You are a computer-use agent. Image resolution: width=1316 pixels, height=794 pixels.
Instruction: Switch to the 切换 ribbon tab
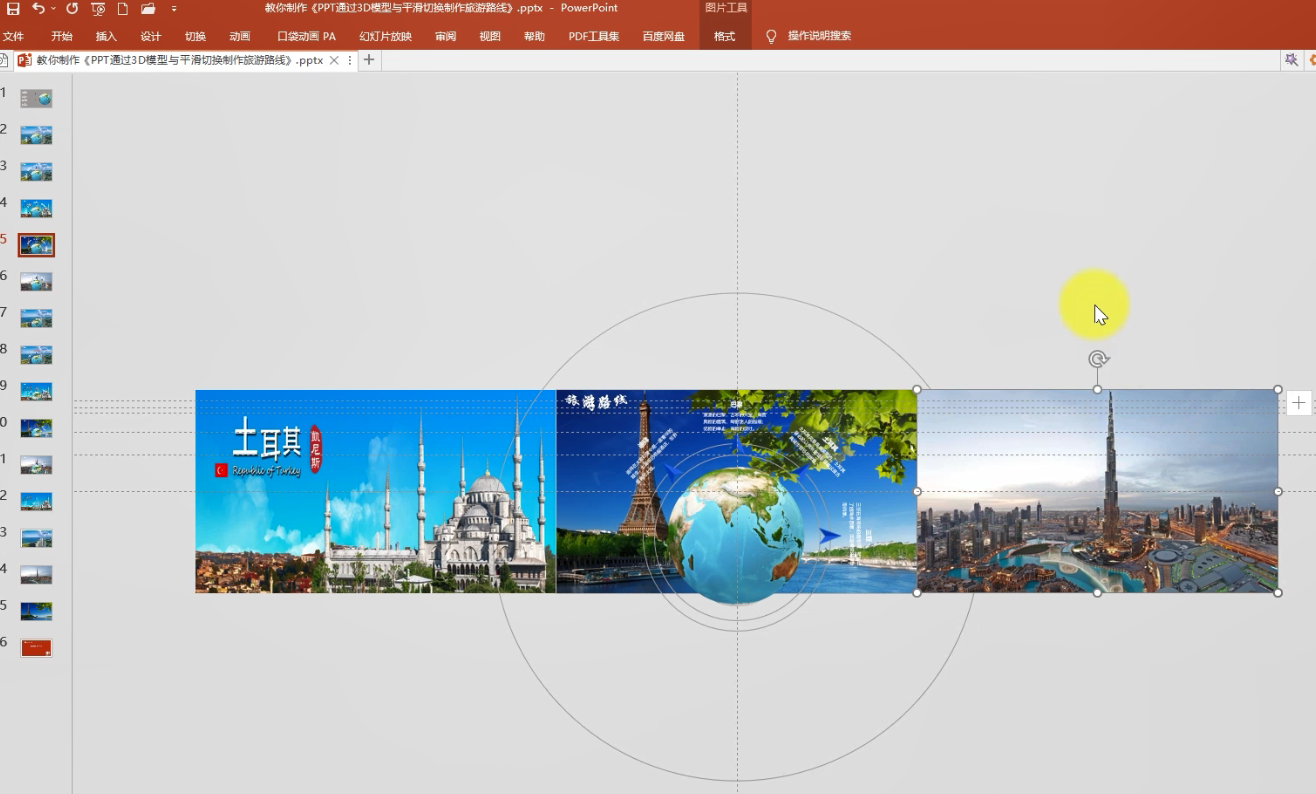click(x=195, y=36)
